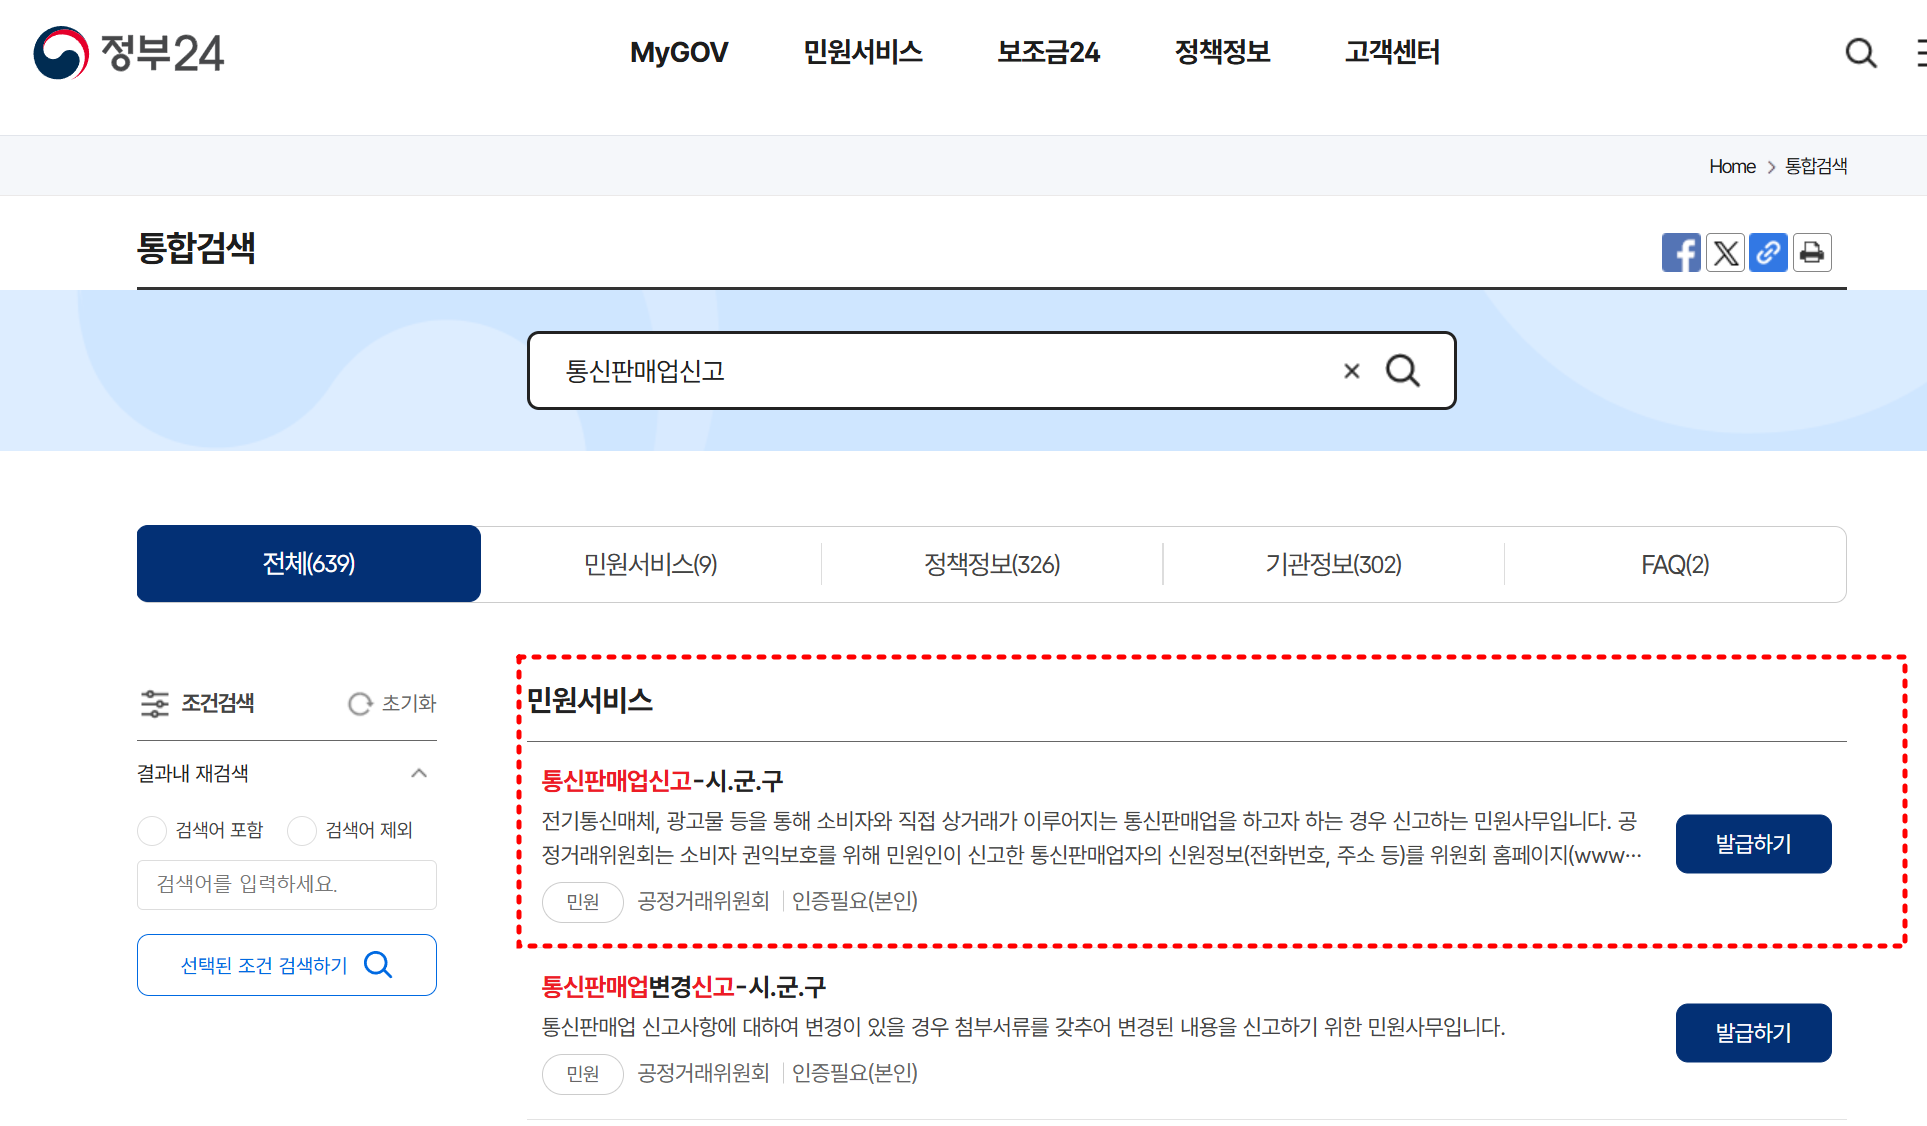
Task: Switch to the 정책정보(326) tab
Action: 991,564
